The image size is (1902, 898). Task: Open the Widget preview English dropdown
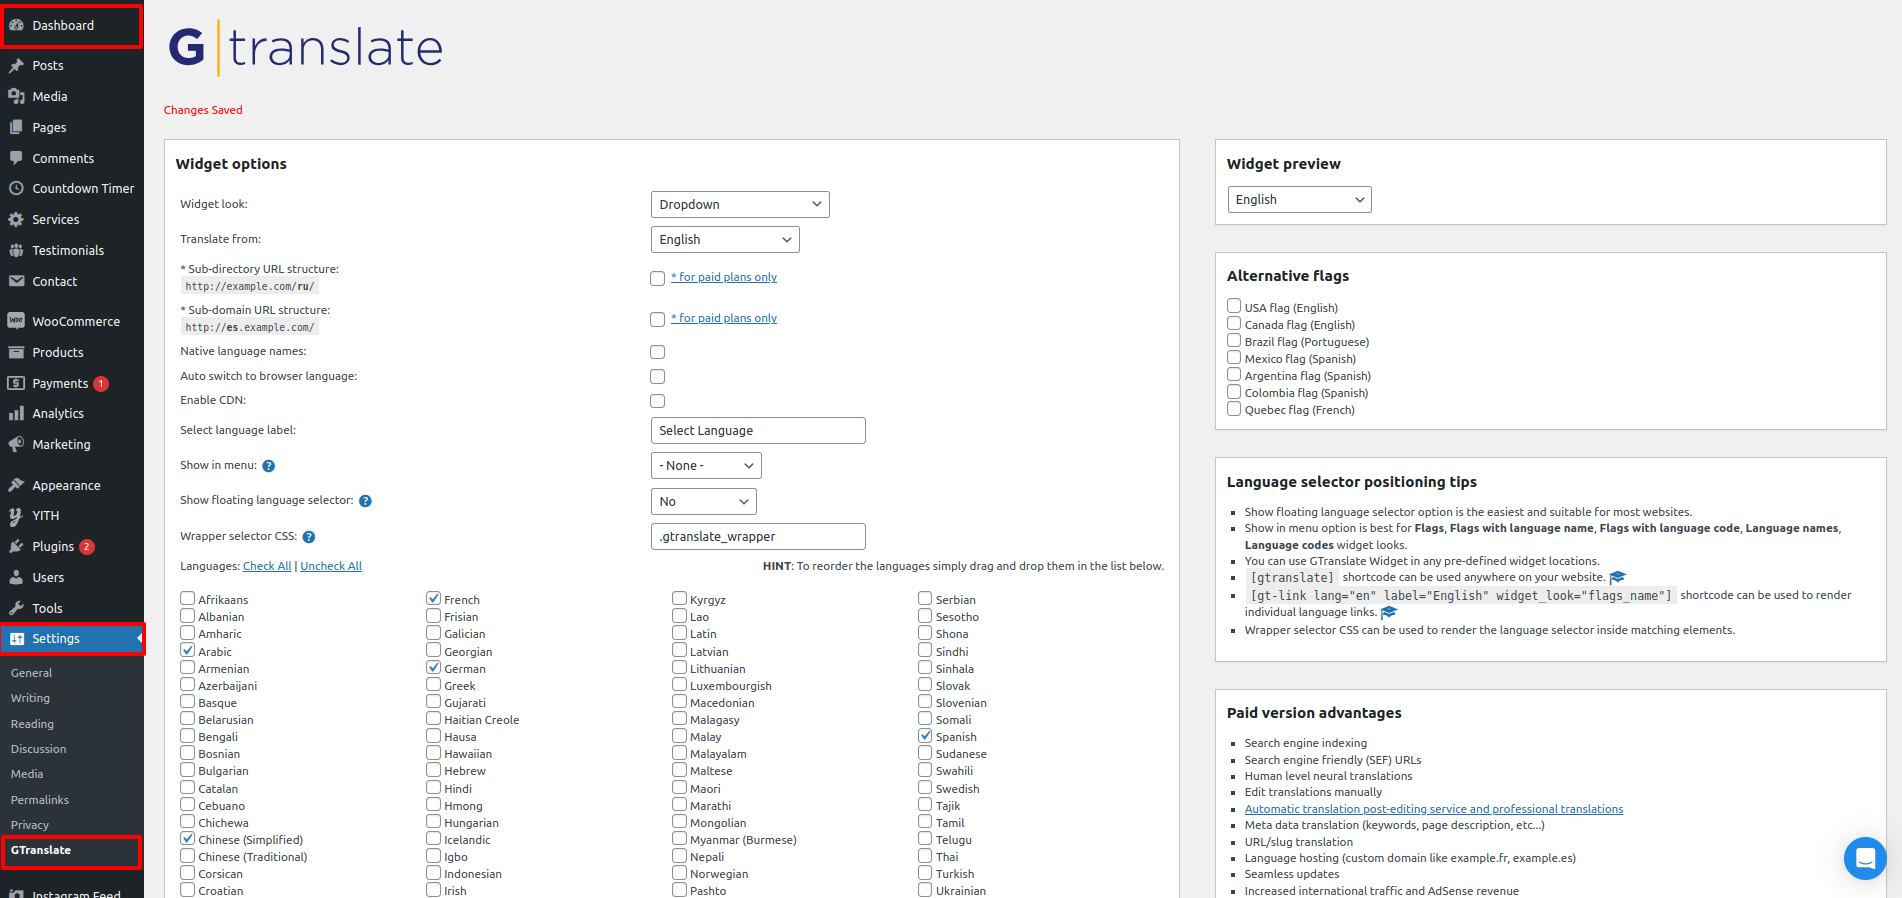point(1300,199)
